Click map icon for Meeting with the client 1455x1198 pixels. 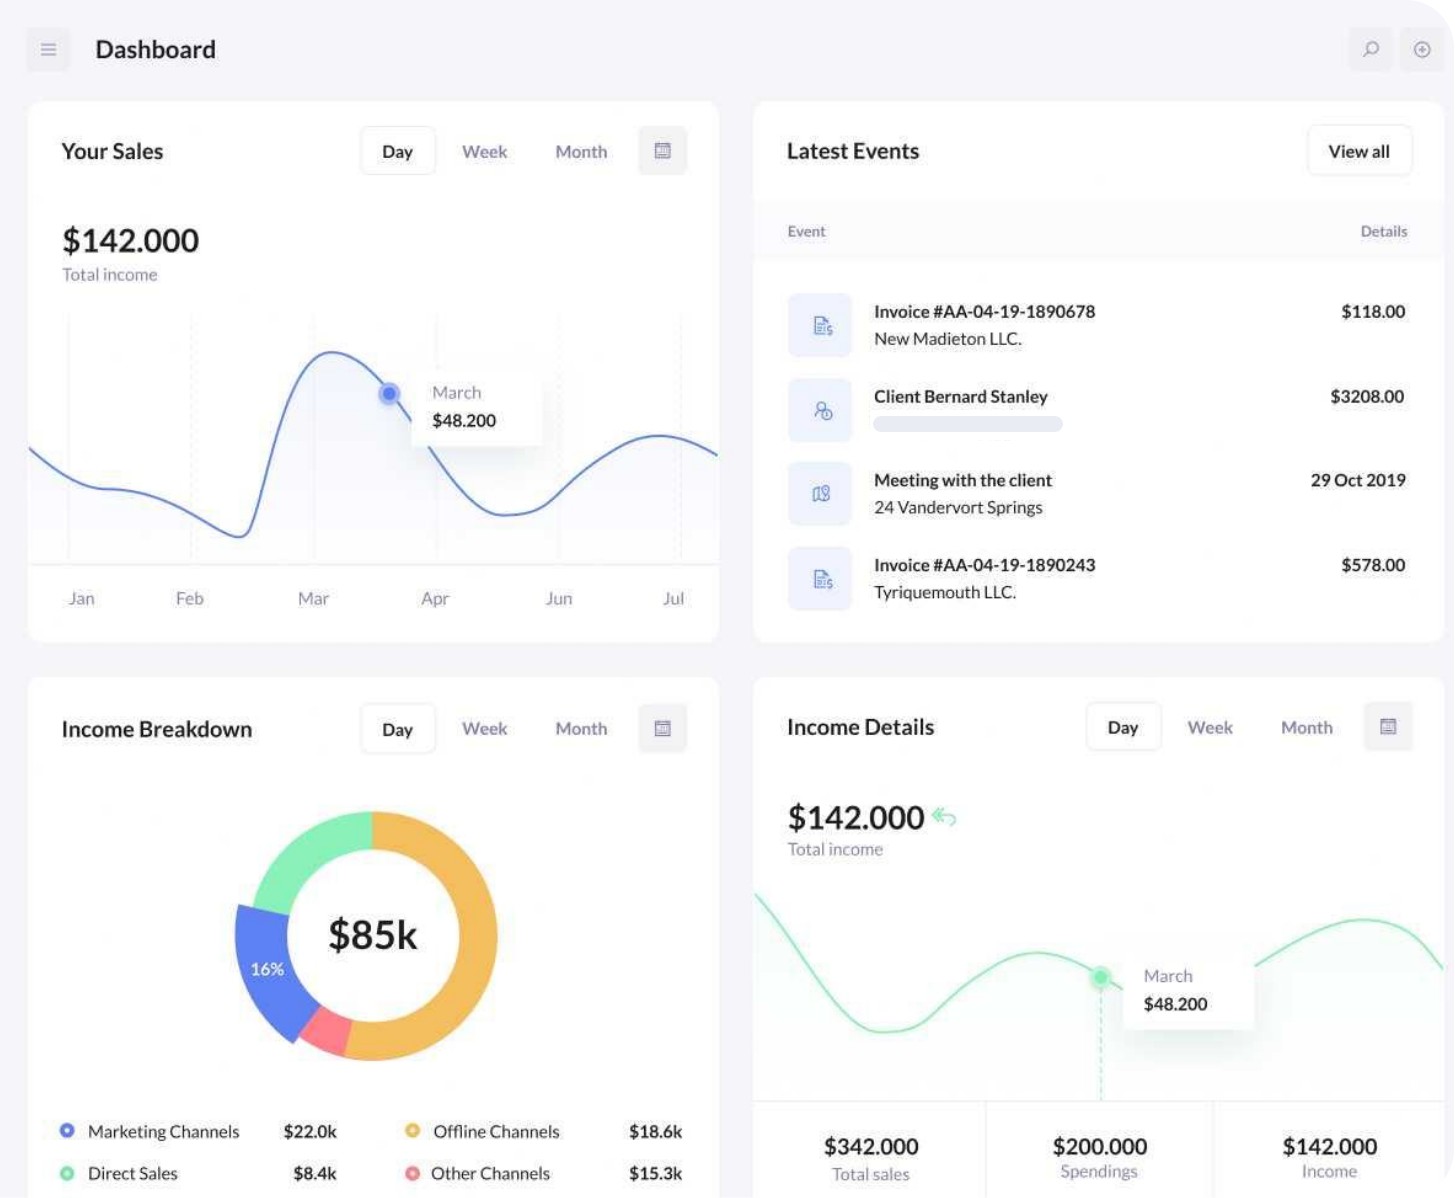[820, 494]
